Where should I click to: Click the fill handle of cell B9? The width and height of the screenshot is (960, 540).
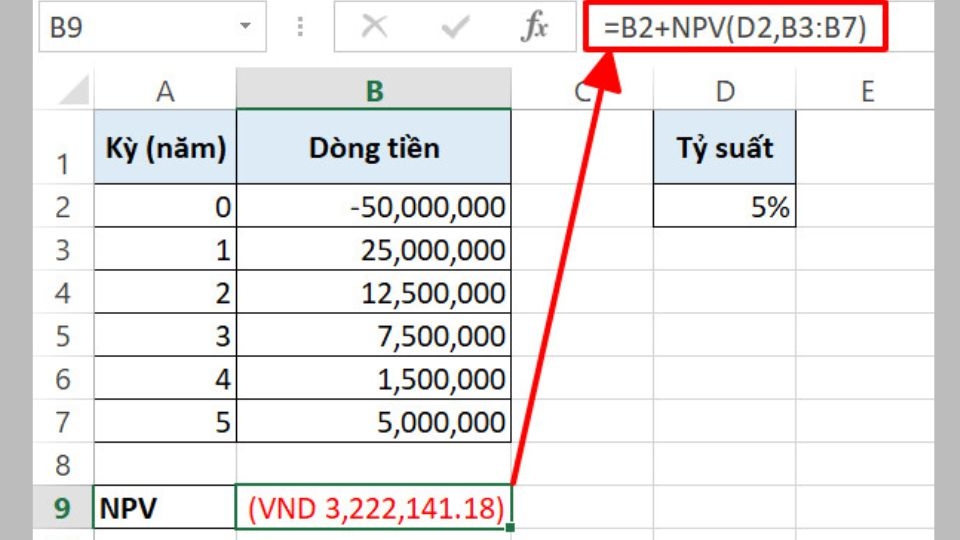511,527
